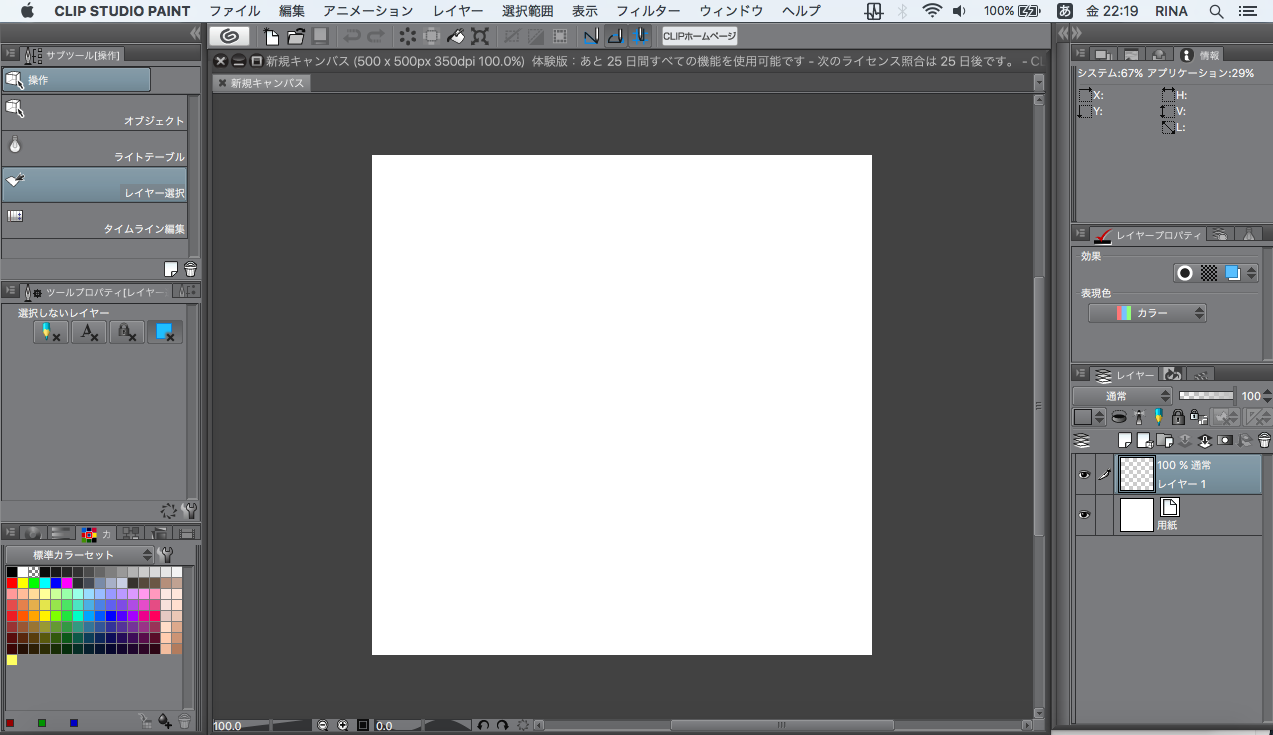Rotate canvas left icon in status bar
The image size is (1273, 735).
pos(483,725)
